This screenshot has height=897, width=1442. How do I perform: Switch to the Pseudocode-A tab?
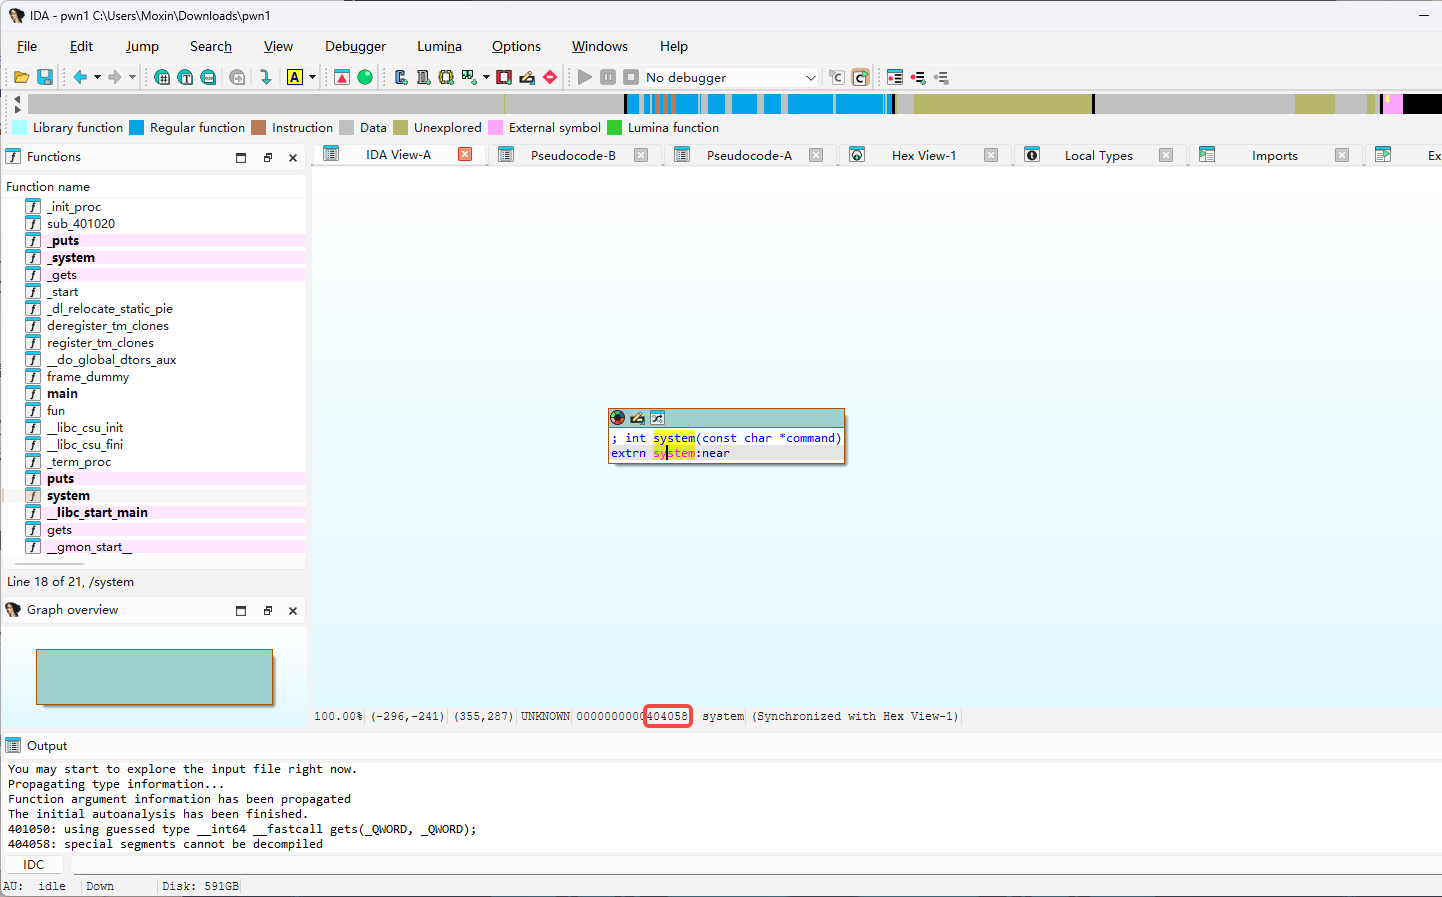748,155
